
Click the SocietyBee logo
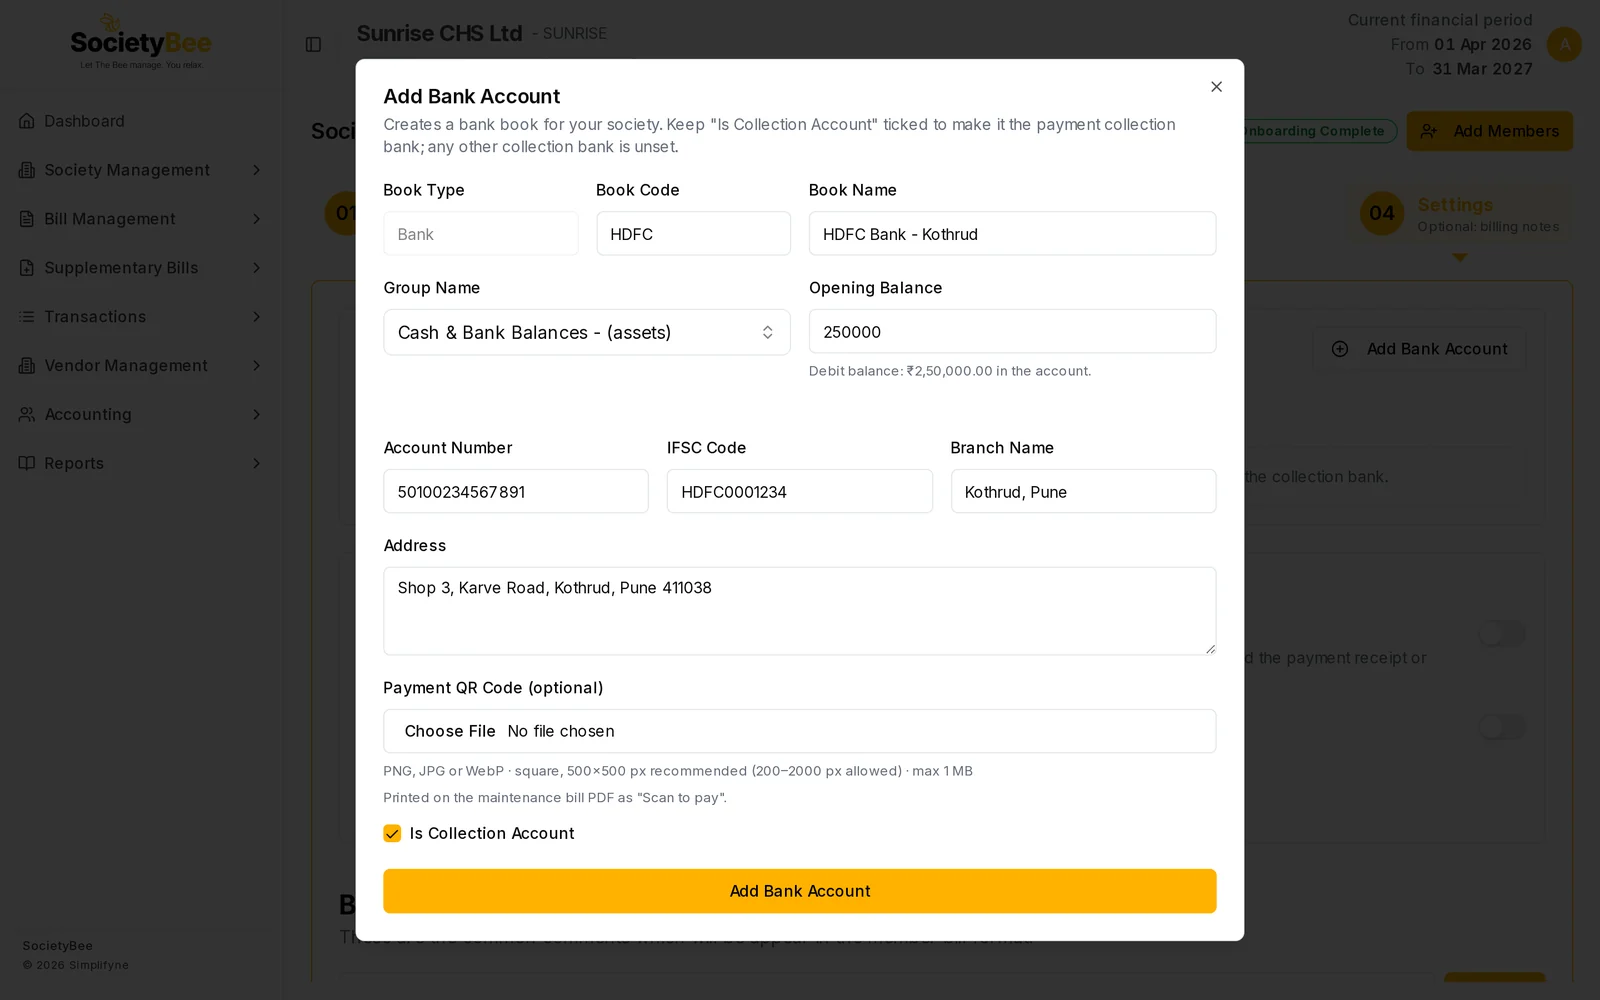coord(141,44)
